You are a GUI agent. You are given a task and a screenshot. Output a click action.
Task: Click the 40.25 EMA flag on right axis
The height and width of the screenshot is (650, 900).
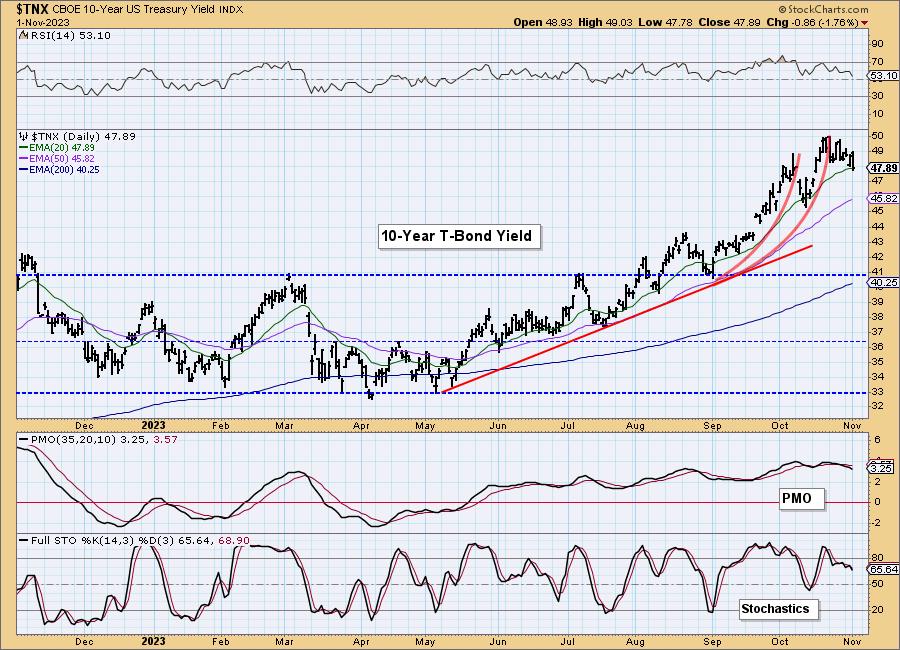[884, 283]
